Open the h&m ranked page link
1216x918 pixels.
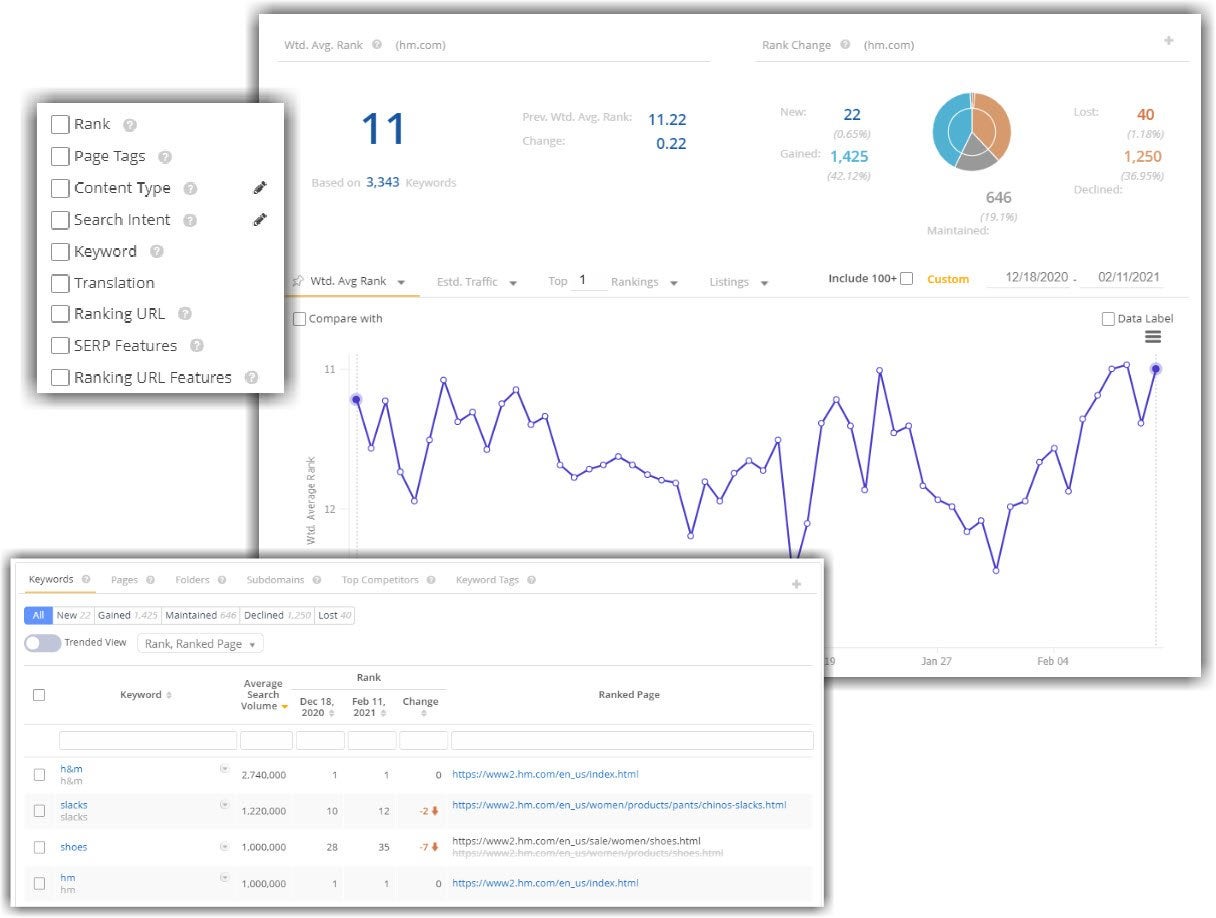coord(546,774)
